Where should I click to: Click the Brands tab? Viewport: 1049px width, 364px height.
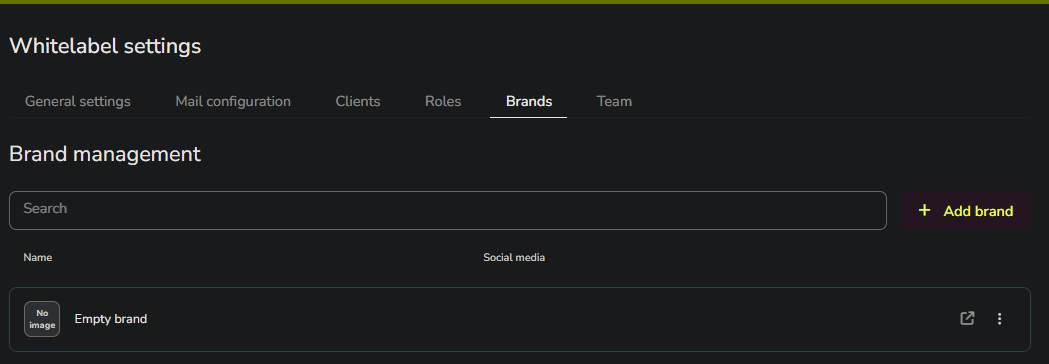[x=529, y=102]
